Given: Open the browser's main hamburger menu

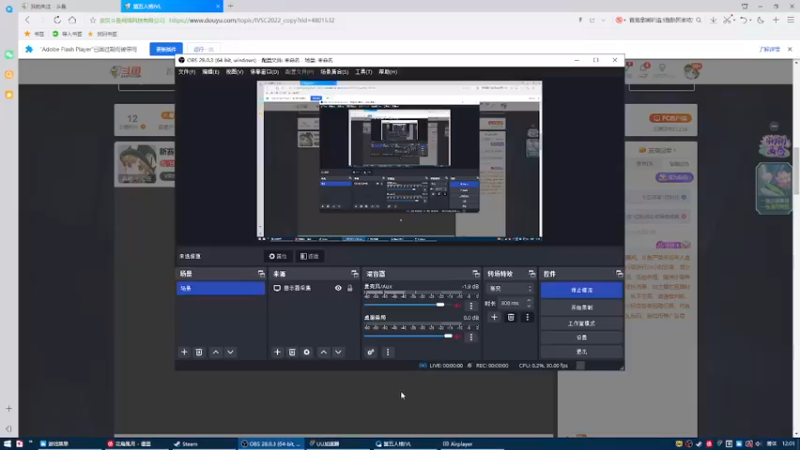Looking at the screenshot, I should coord(791,20).
